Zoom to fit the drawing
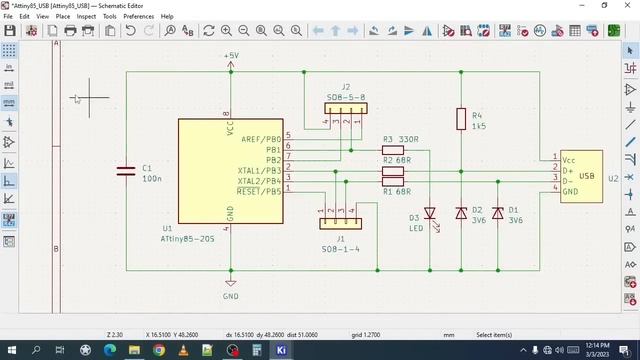640x360 pixels. click(x=261, y=31)
